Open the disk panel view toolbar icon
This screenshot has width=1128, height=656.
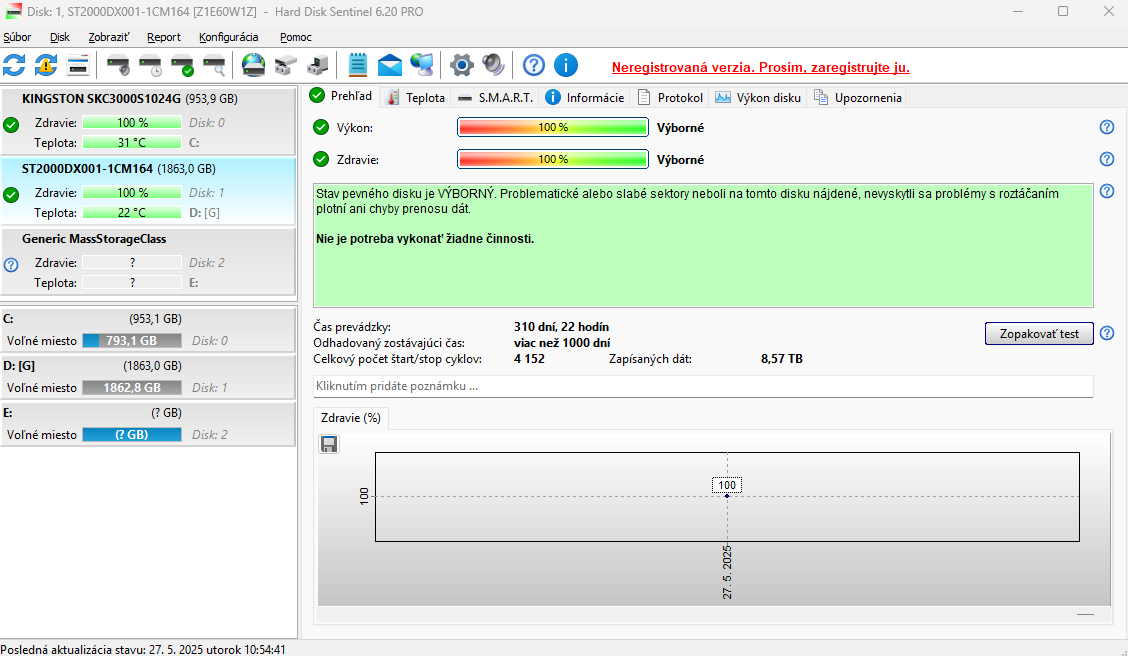coord(78,65)
